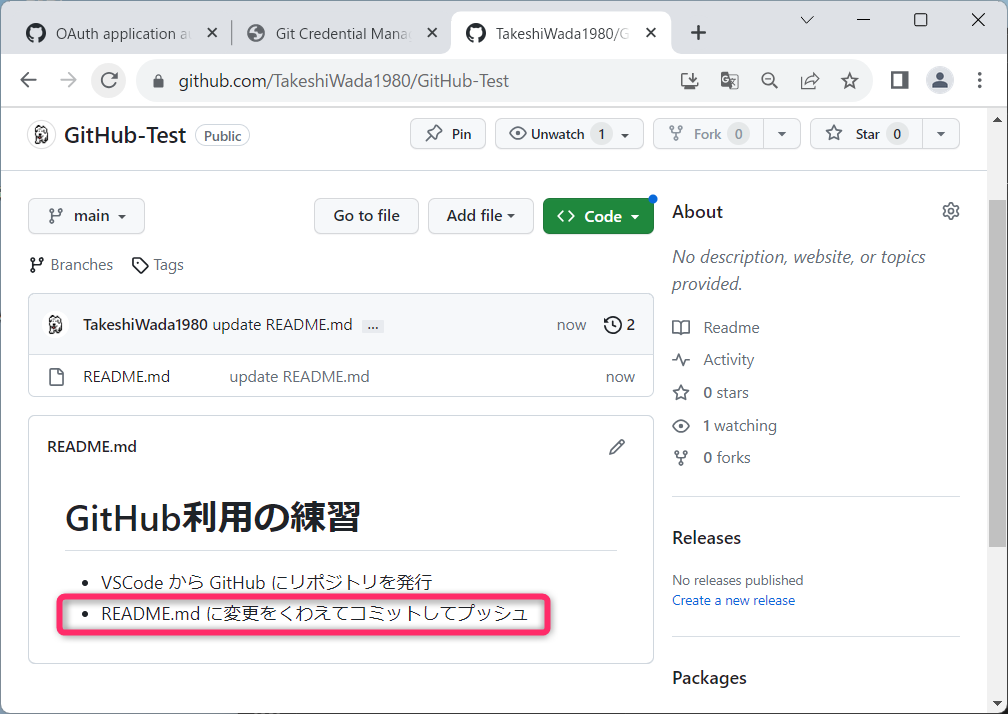
Task: Open the Chrome side panel icon
Action: [x=899, y=81]
